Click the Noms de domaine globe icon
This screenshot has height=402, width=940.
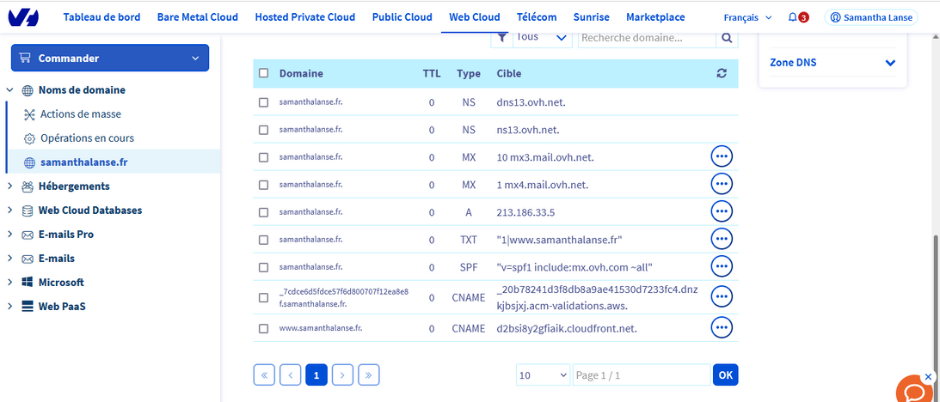[x=27, y=90]
